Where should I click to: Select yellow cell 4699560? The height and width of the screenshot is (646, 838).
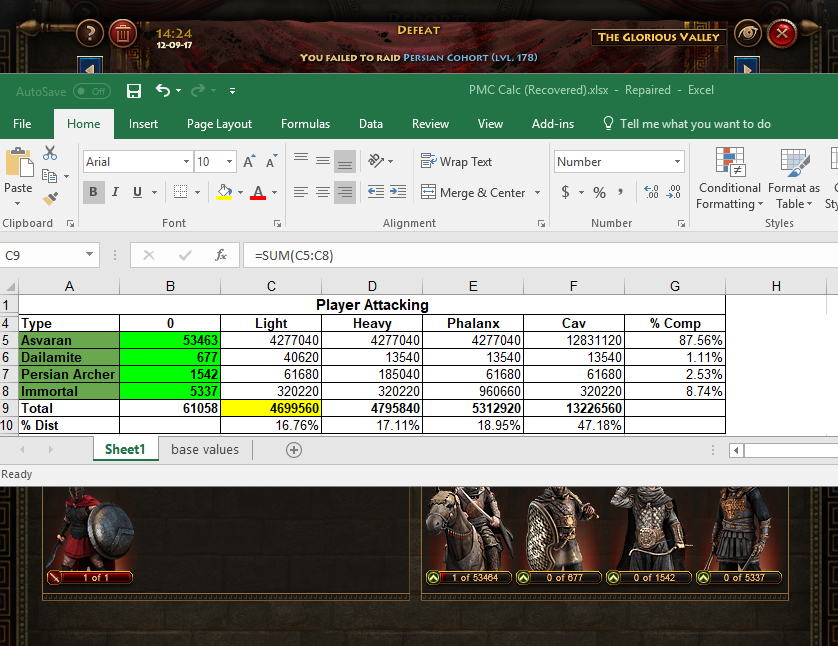pyautogui.click(x=271, y=408)
